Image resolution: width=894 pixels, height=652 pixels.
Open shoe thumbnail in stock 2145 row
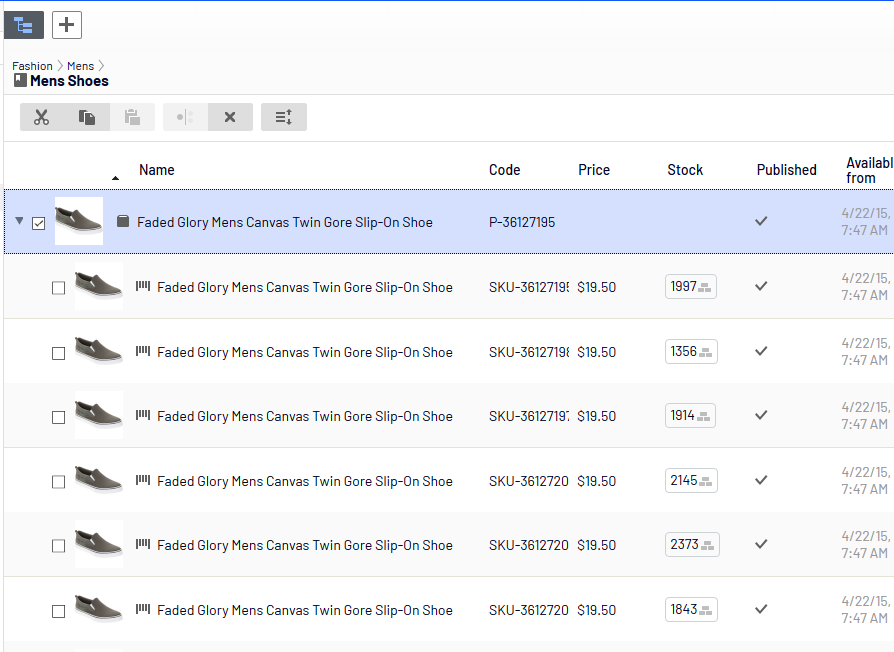pyautogui.click(x=99, y=480)
